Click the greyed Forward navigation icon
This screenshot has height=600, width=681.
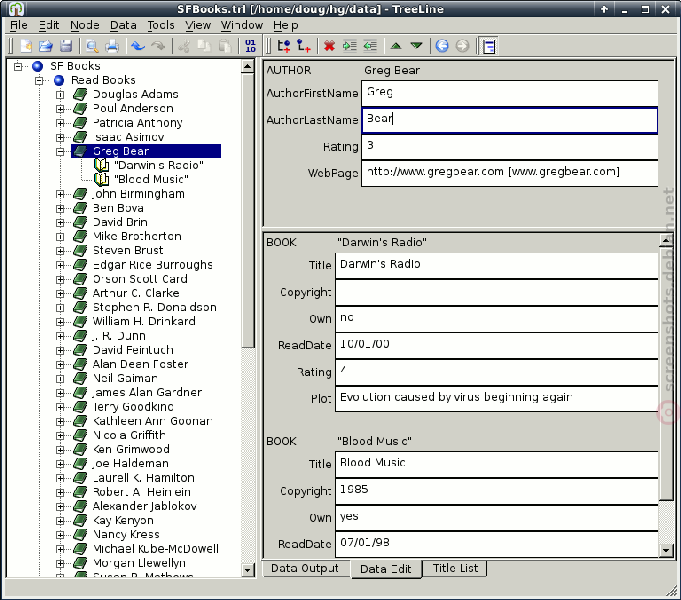[x=462, y=46]
